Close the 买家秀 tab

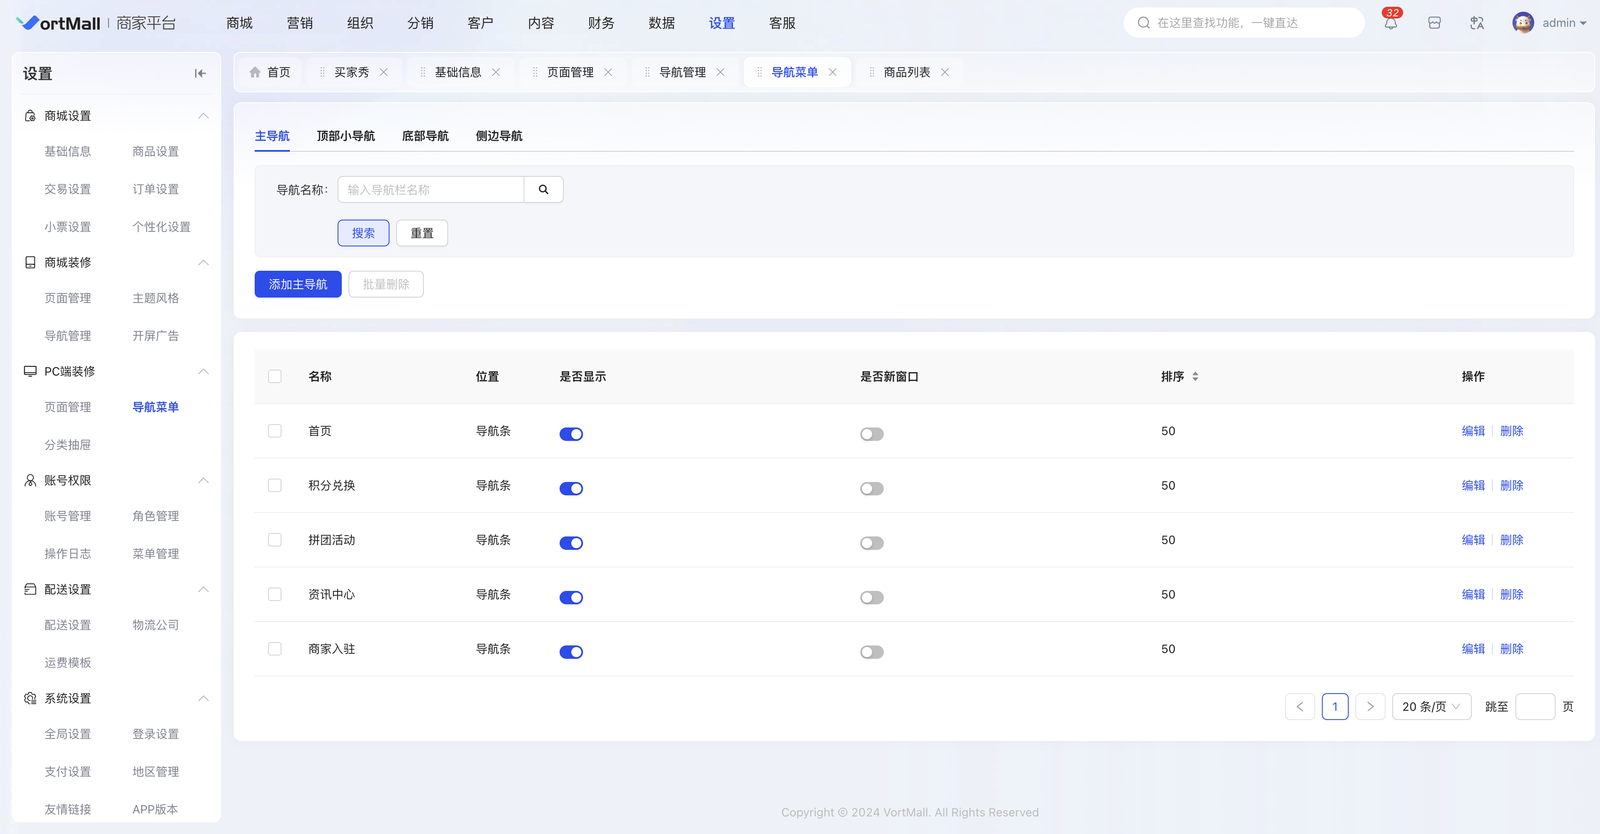pos(384,72)
